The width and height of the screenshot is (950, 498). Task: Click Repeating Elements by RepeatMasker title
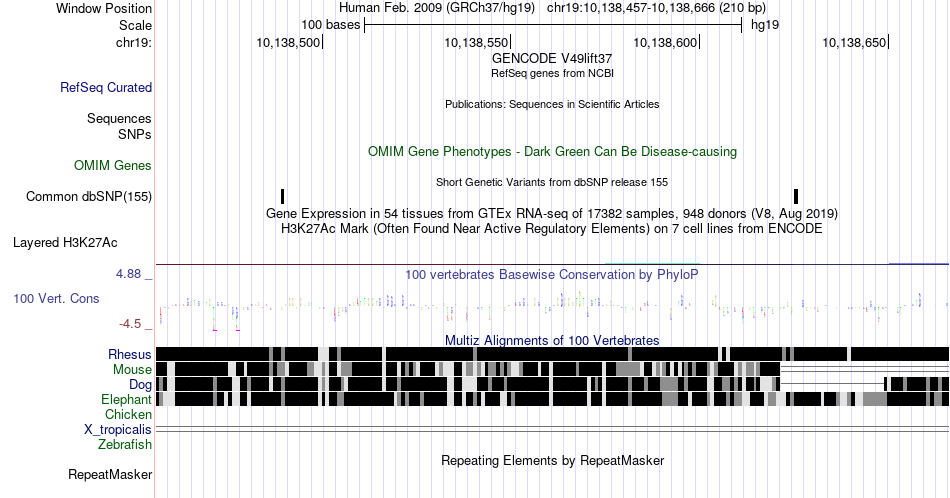(552, 460)
